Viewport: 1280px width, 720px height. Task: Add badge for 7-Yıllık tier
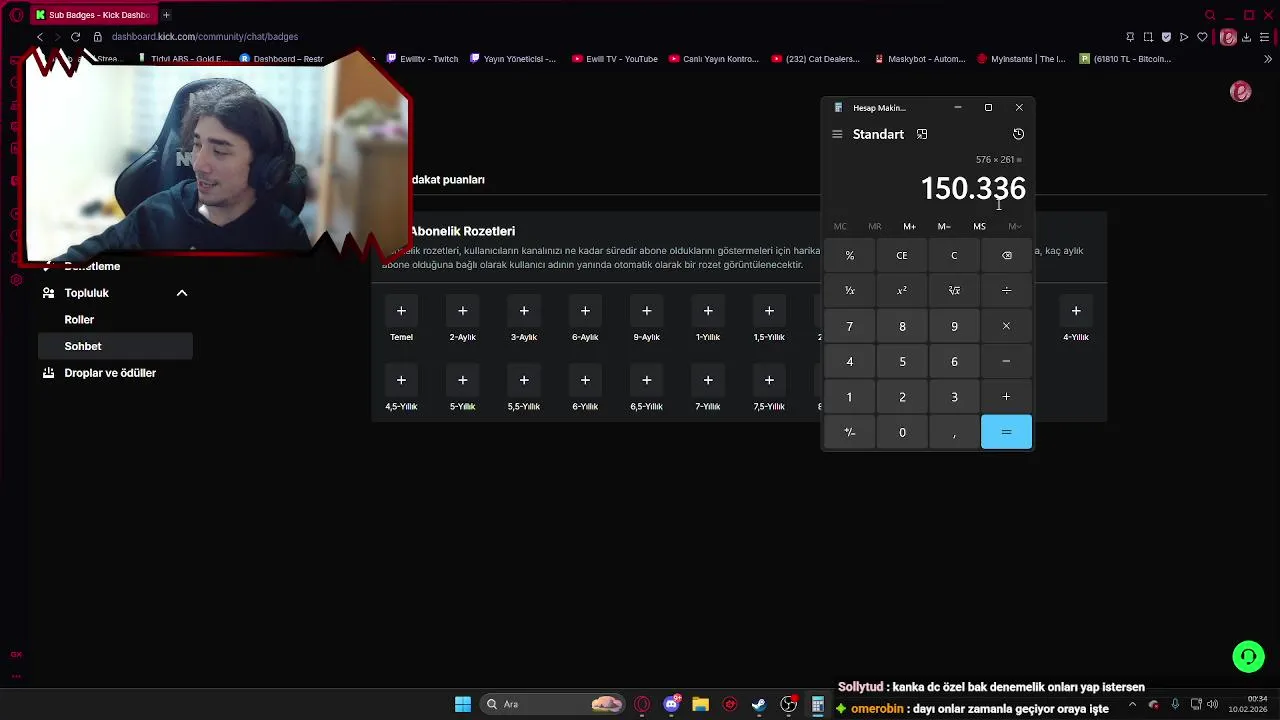pyautogui.click(x=708, y=380)
